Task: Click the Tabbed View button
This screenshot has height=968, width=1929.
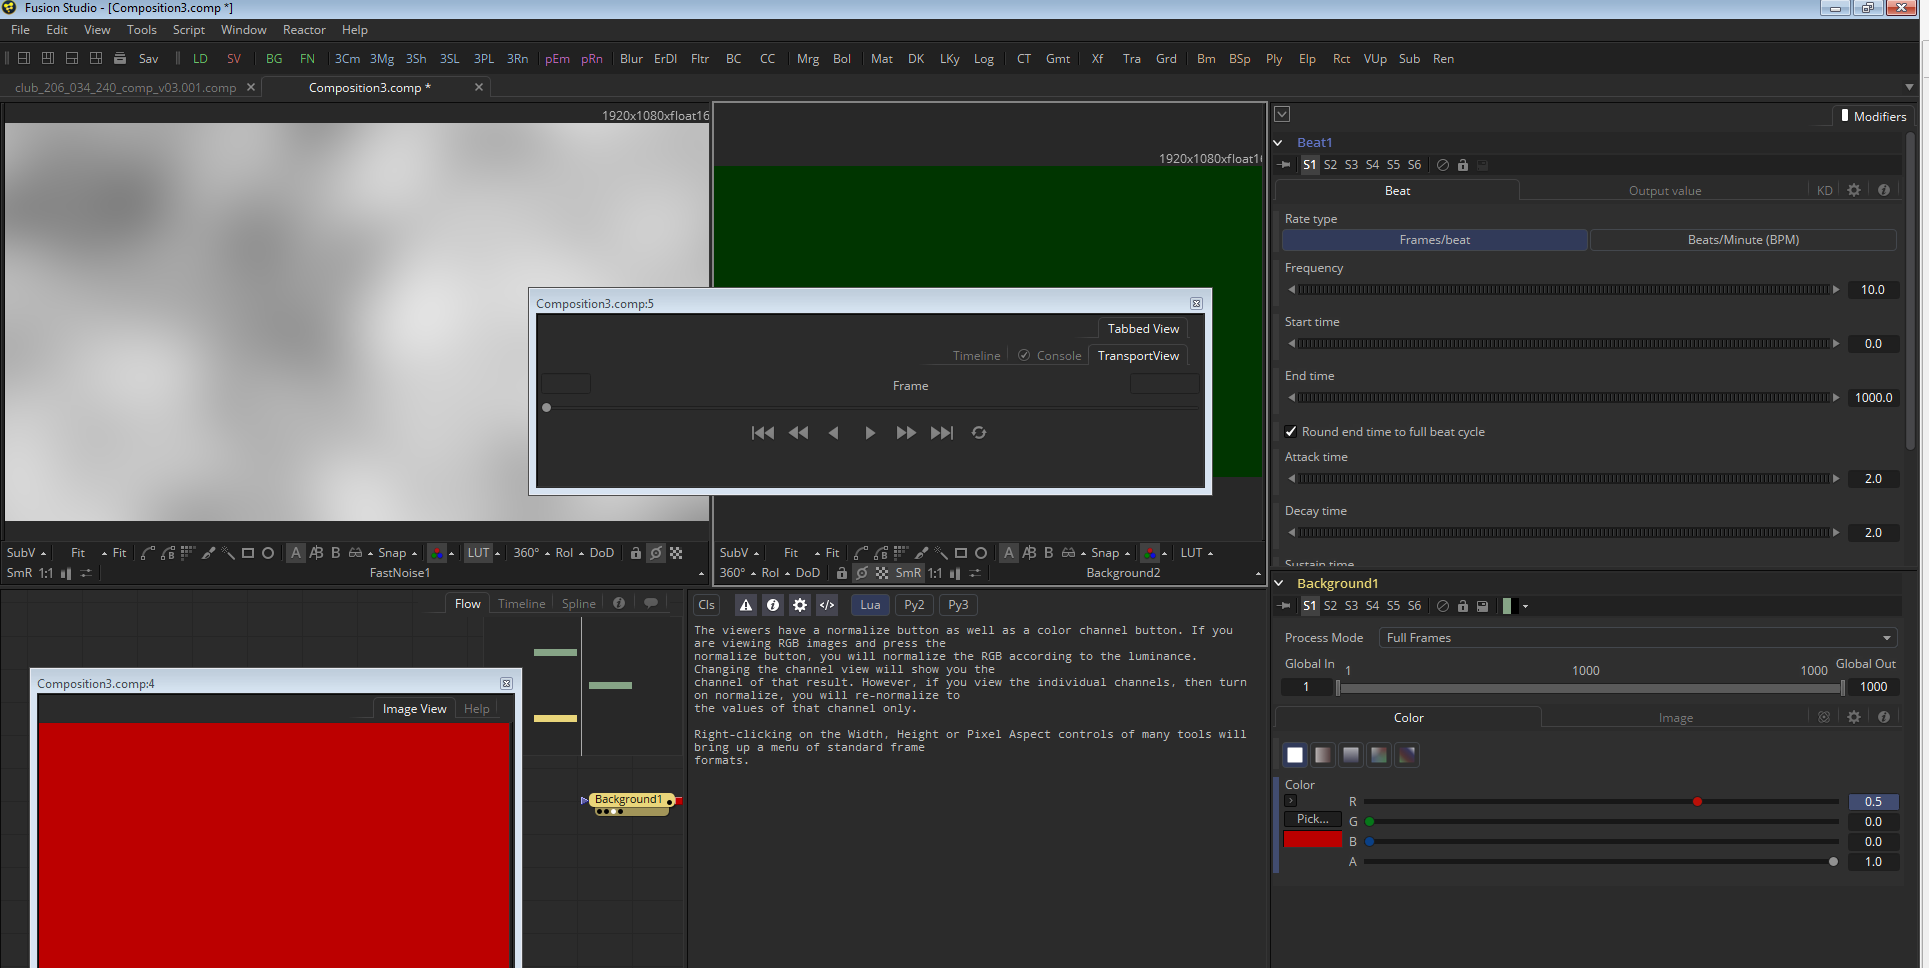Action: pyautogui.click(x=1143, y=329)
